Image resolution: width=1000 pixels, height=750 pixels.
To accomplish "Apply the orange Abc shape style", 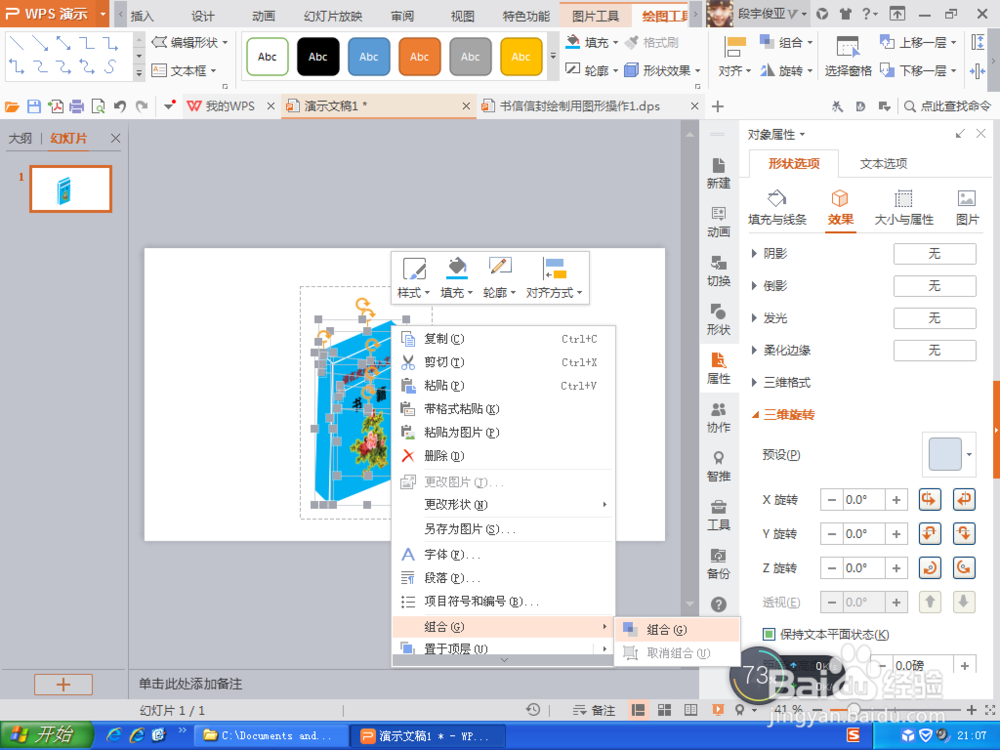I will [x=420, y=57].
